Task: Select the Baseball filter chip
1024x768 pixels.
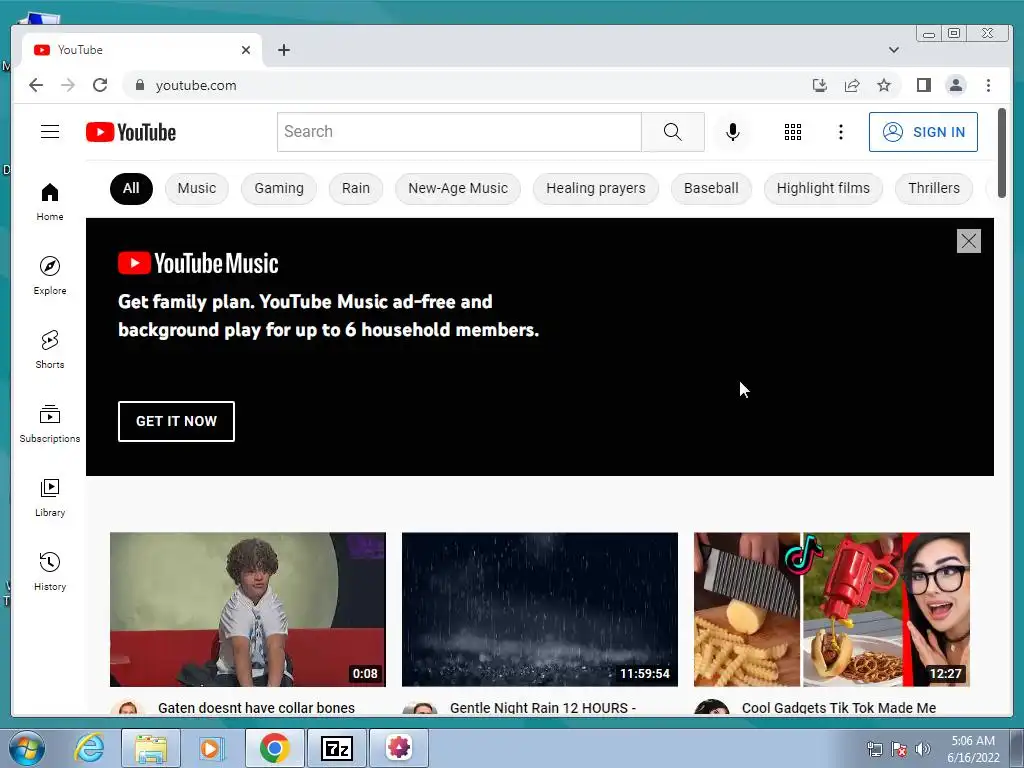Action: (x=711, y=189)
